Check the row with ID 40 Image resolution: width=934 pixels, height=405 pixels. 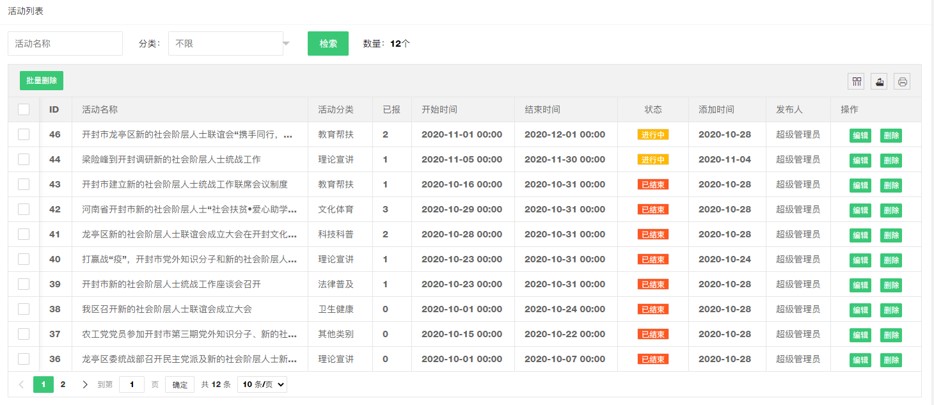24,259
